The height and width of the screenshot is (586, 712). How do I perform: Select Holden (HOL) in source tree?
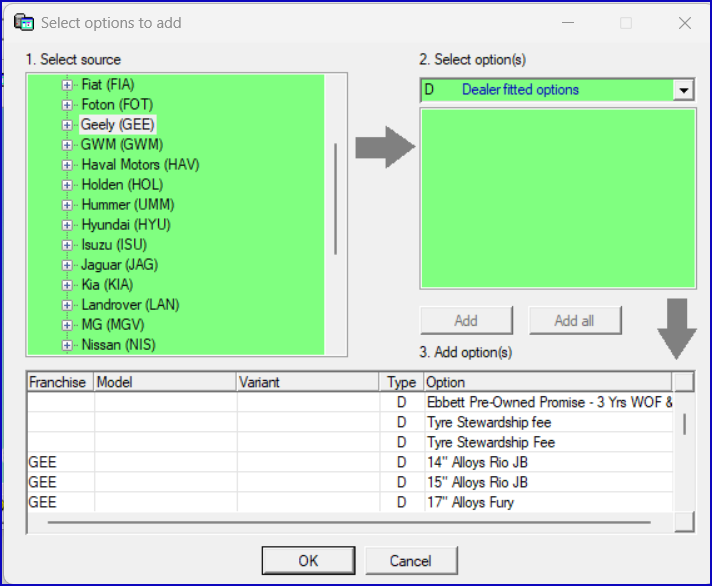[x=121, y=185]
